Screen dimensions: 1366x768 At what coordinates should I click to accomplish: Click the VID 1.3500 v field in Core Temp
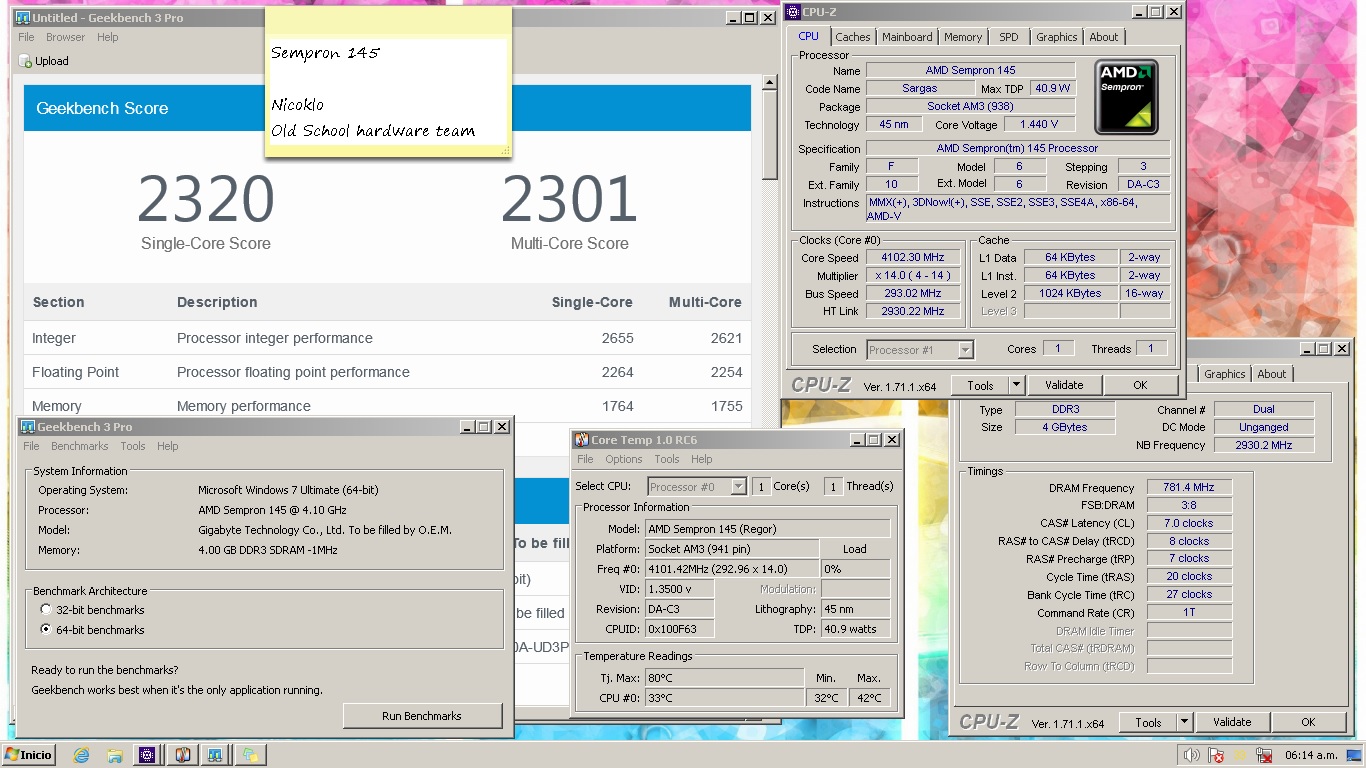tap(680, 589)
